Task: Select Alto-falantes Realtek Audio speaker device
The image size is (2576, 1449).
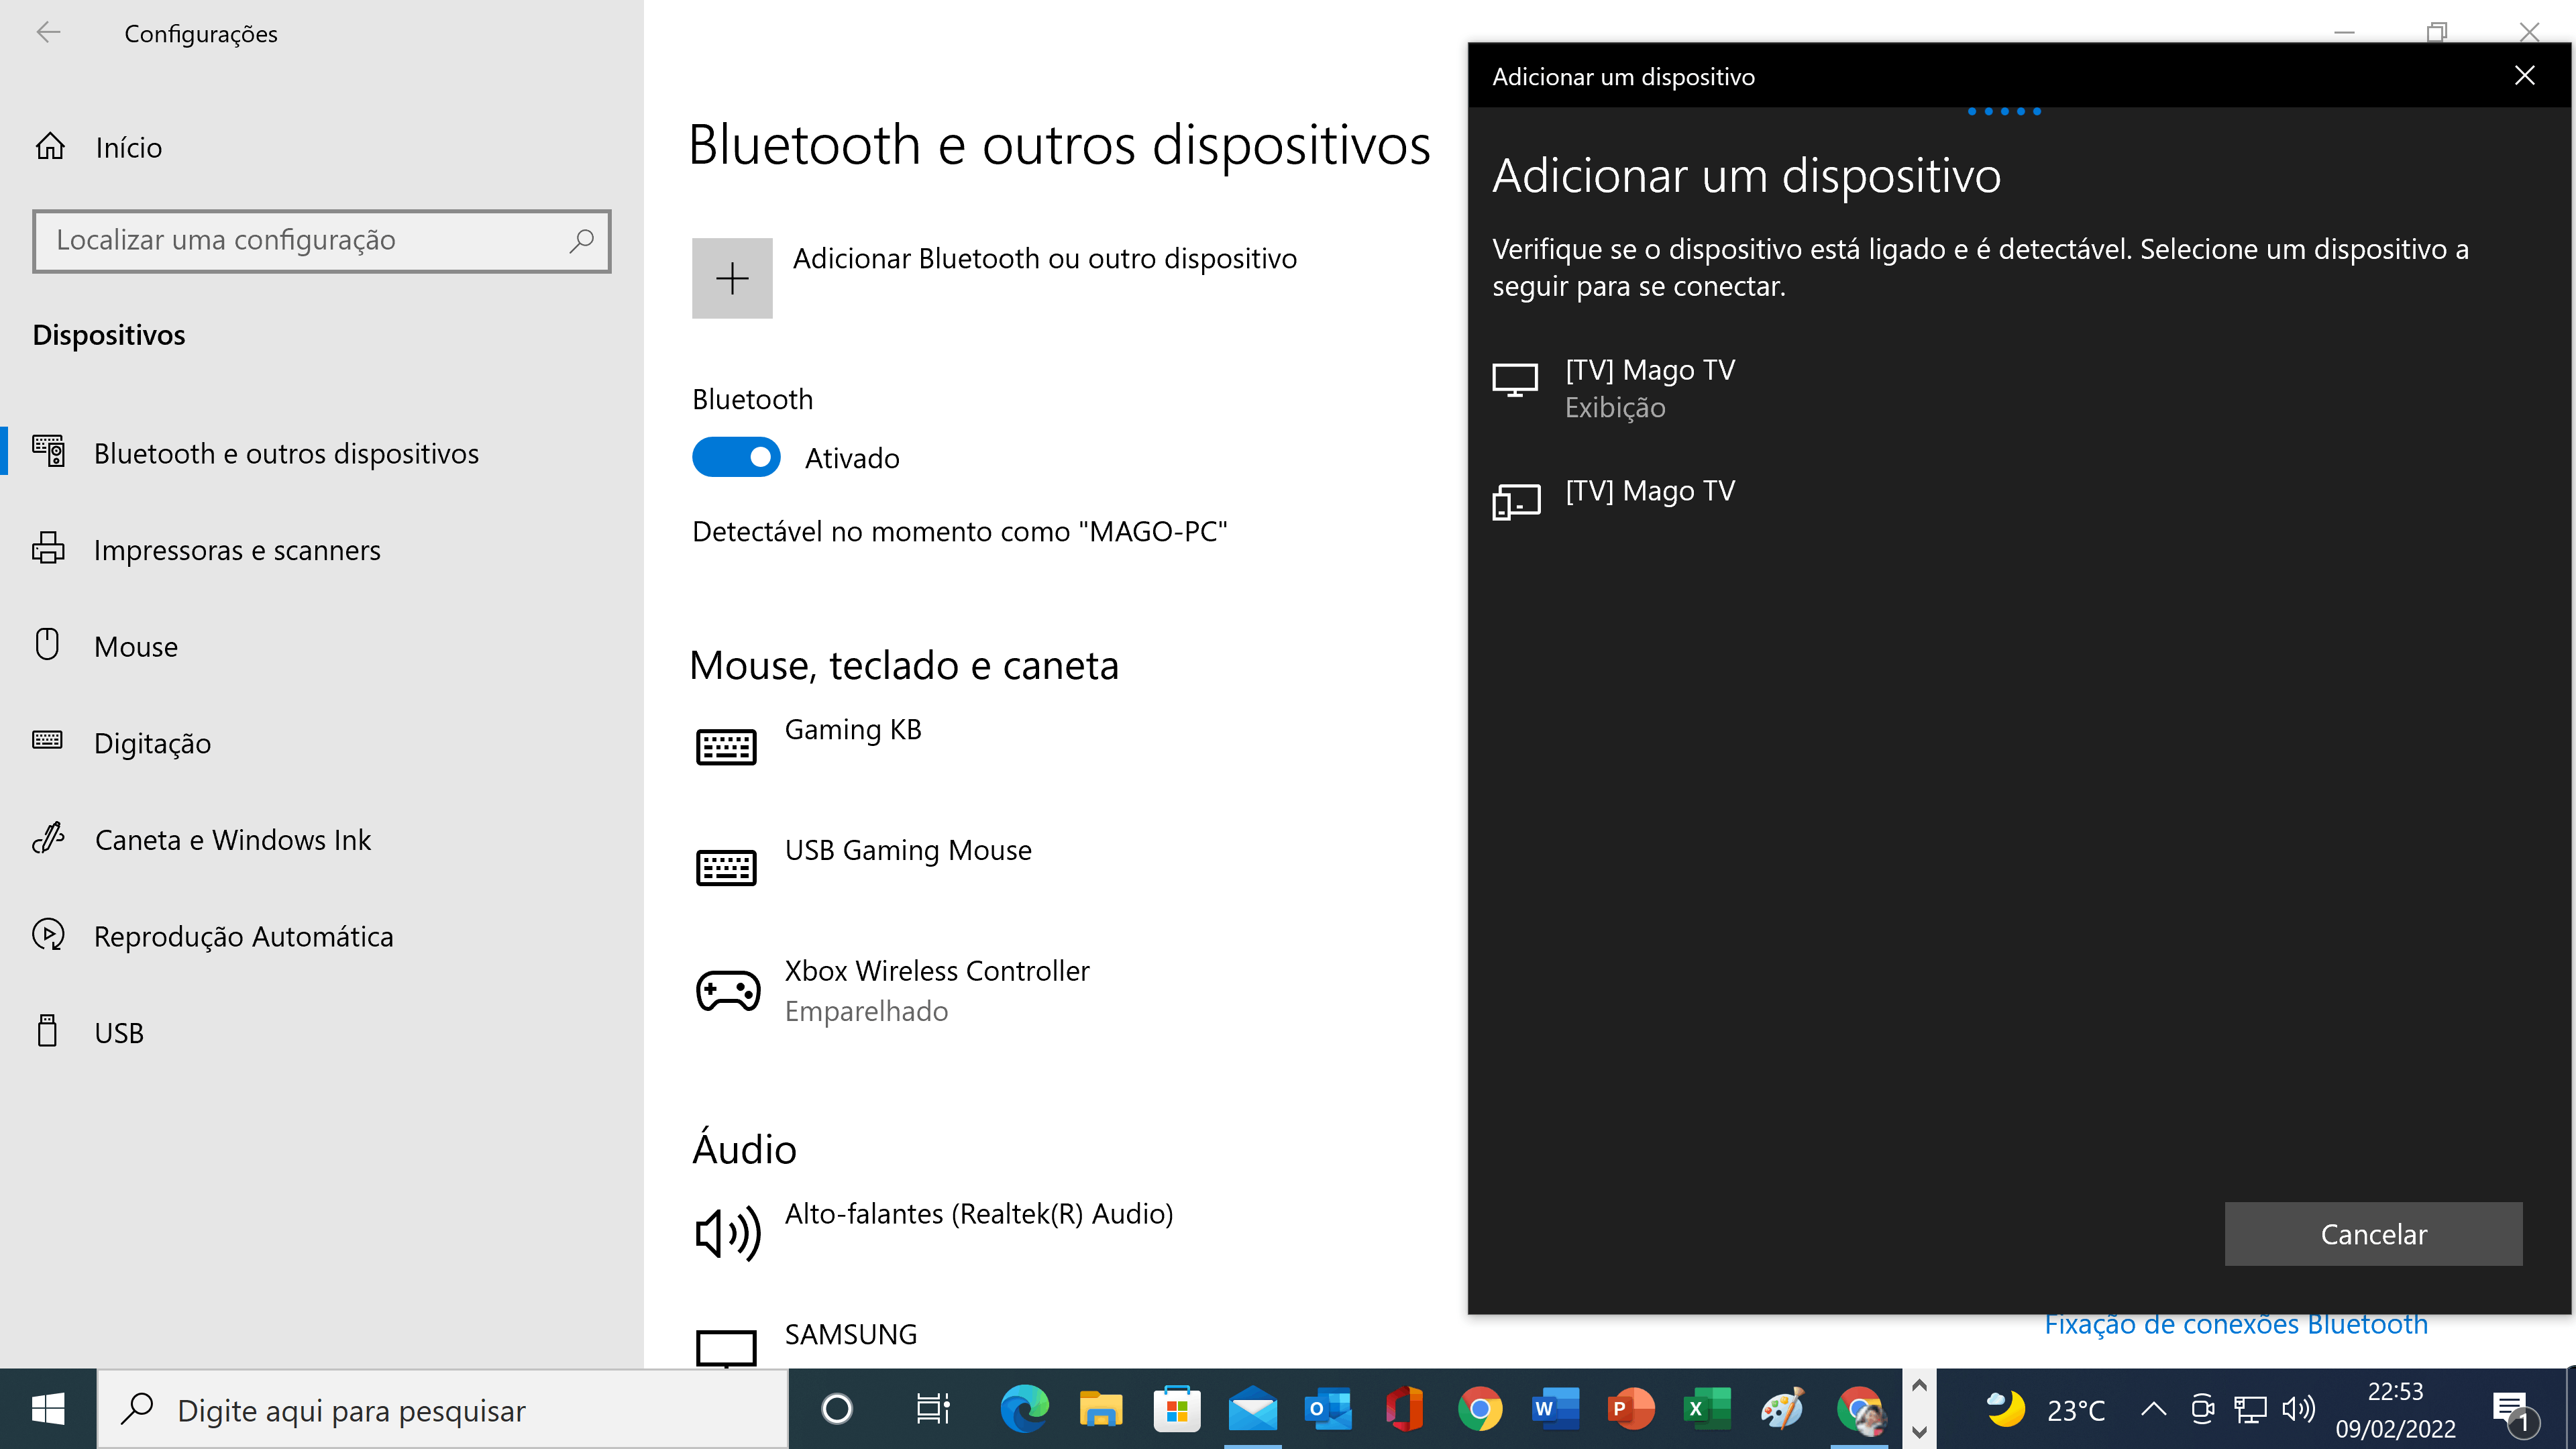Action: [978, 1214]
